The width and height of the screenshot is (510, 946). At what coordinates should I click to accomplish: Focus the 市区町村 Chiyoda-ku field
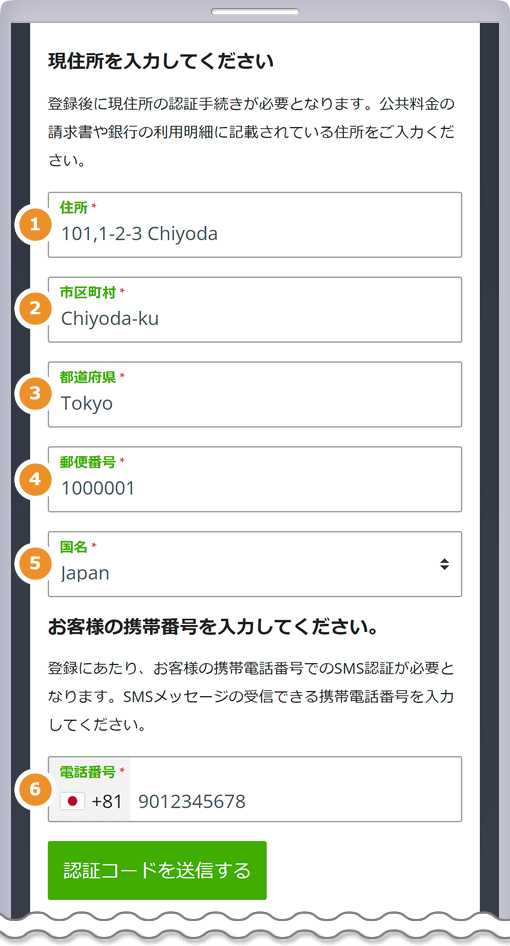point(255,310)
